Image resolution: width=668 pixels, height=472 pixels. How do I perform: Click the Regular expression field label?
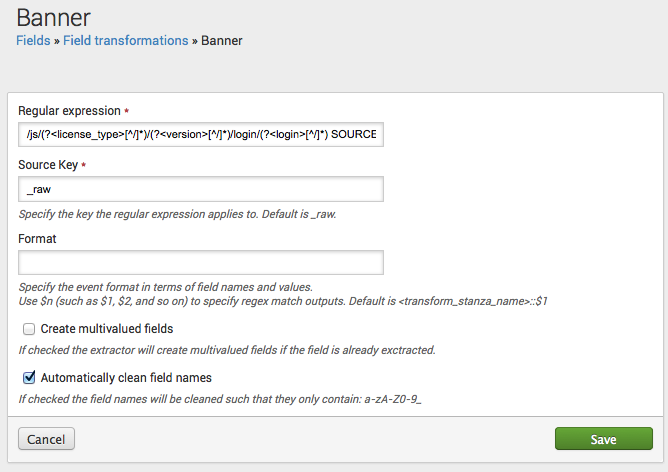(69, 111)
